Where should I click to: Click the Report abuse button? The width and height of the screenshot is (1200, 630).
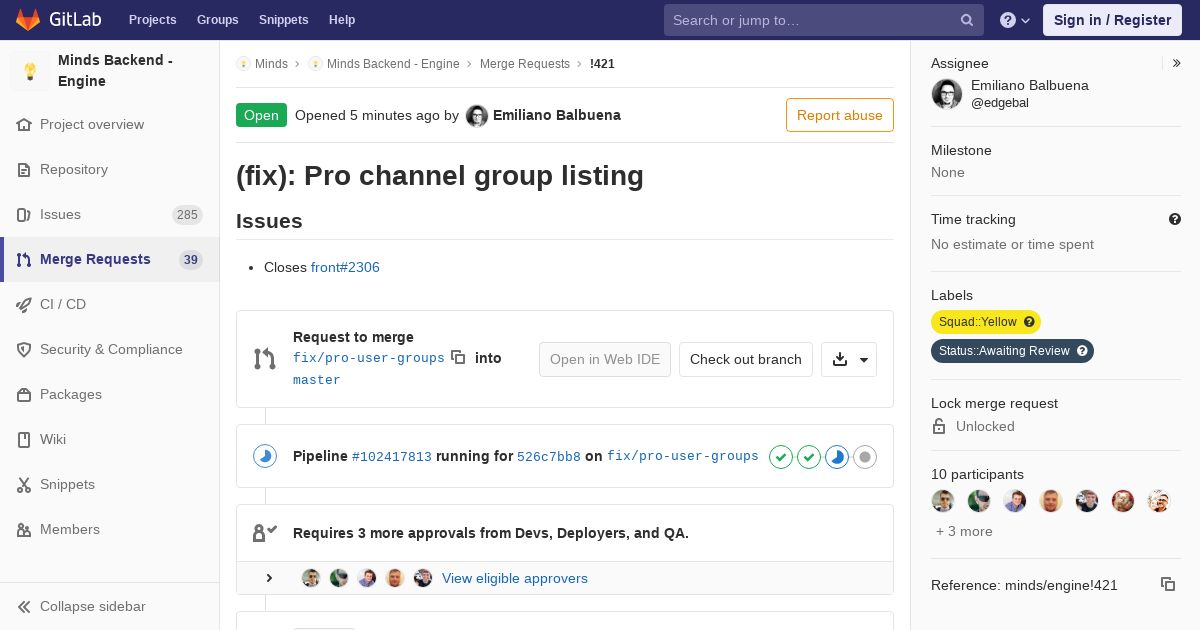pos(839,115)
